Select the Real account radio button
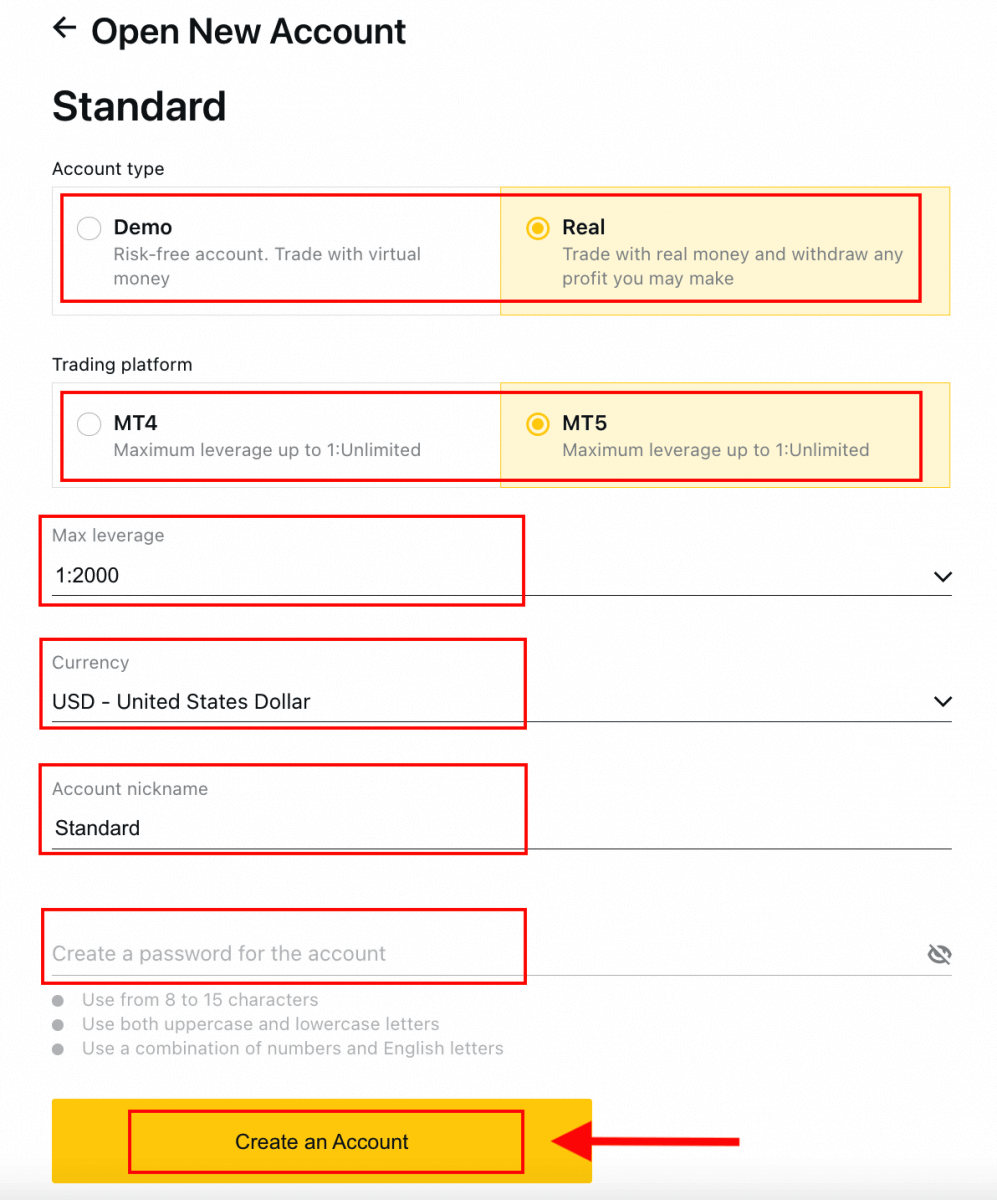 [x=537, y=228]
